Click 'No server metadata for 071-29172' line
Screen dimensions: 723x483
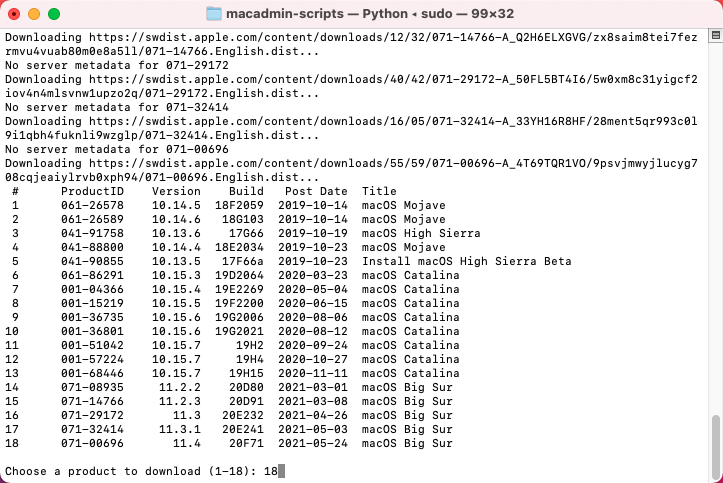[x=117, y=65]
